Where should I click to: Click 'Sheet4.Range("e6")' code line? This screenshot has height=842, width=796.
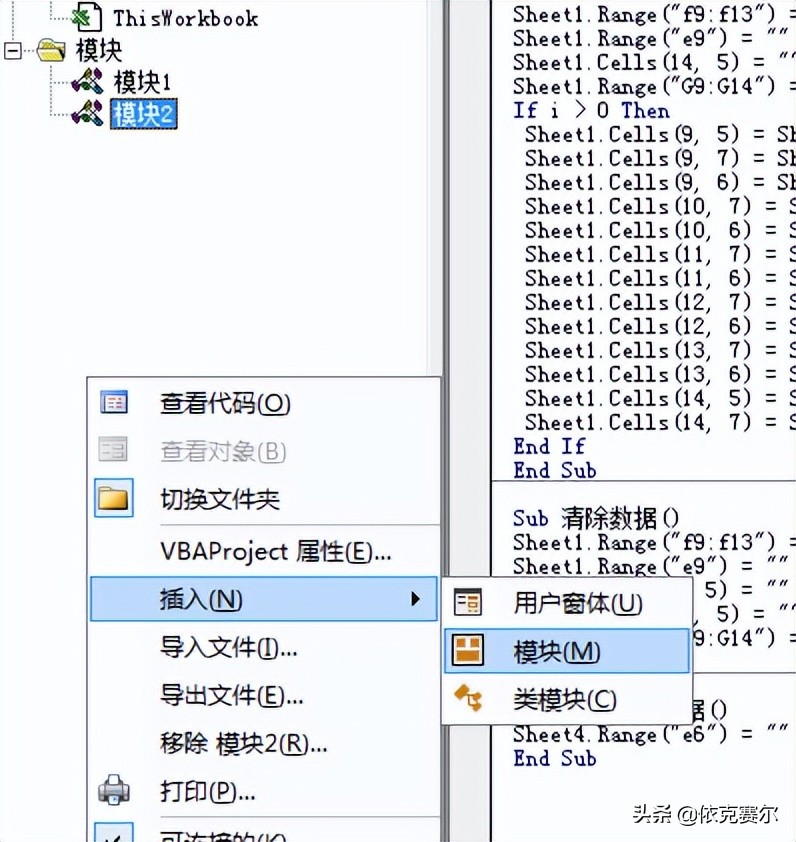pyautogui.click(x=650, y=735)
